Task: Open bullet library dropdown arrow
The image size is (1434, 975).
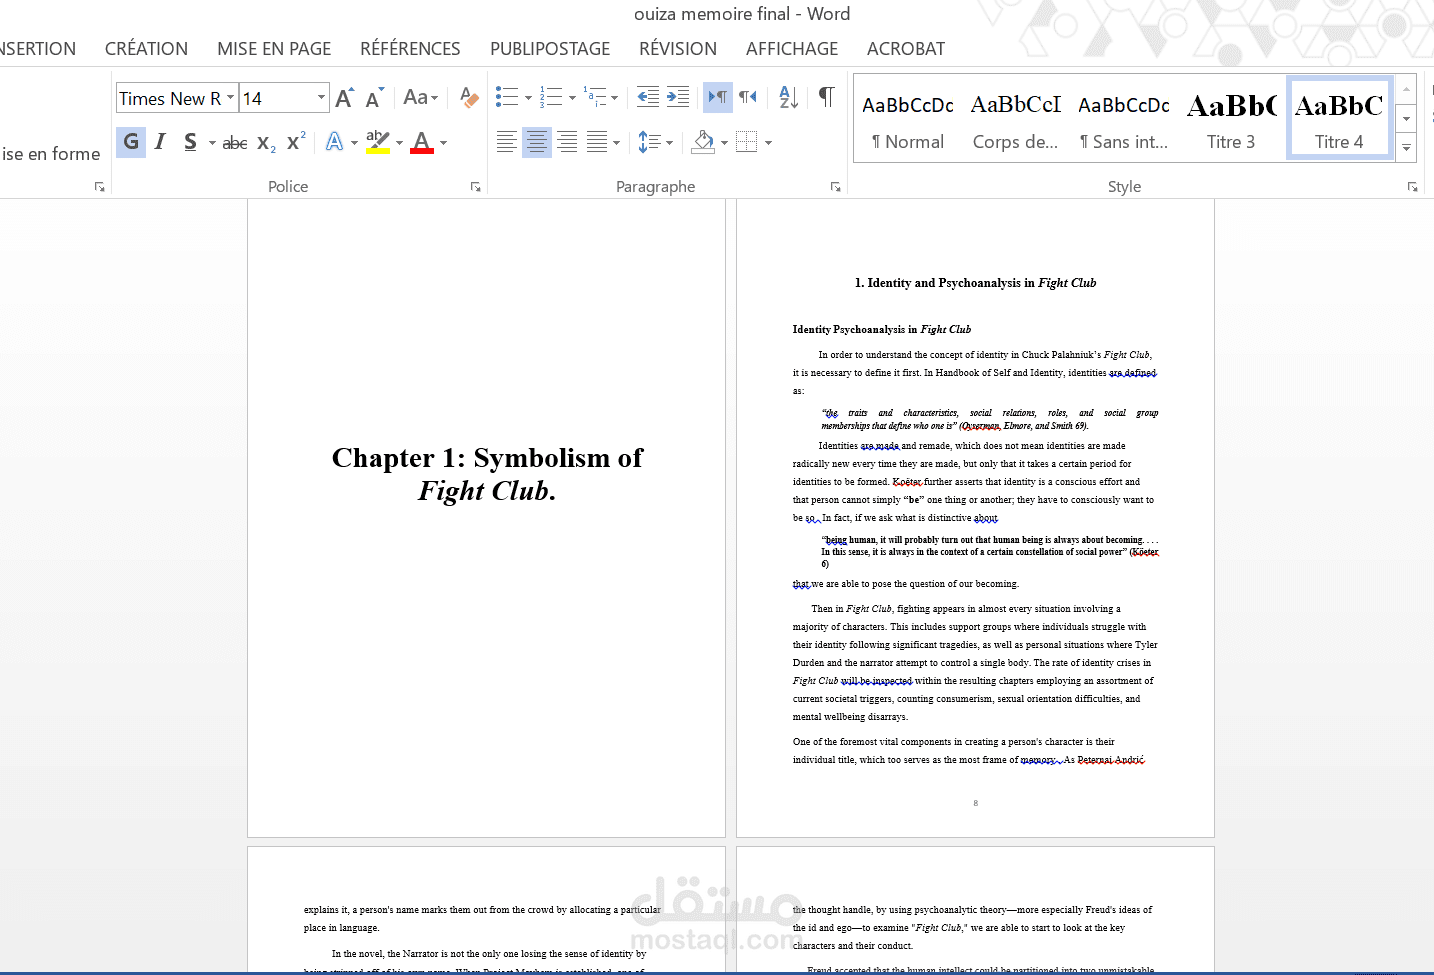Action: click(x=528, y=98)
